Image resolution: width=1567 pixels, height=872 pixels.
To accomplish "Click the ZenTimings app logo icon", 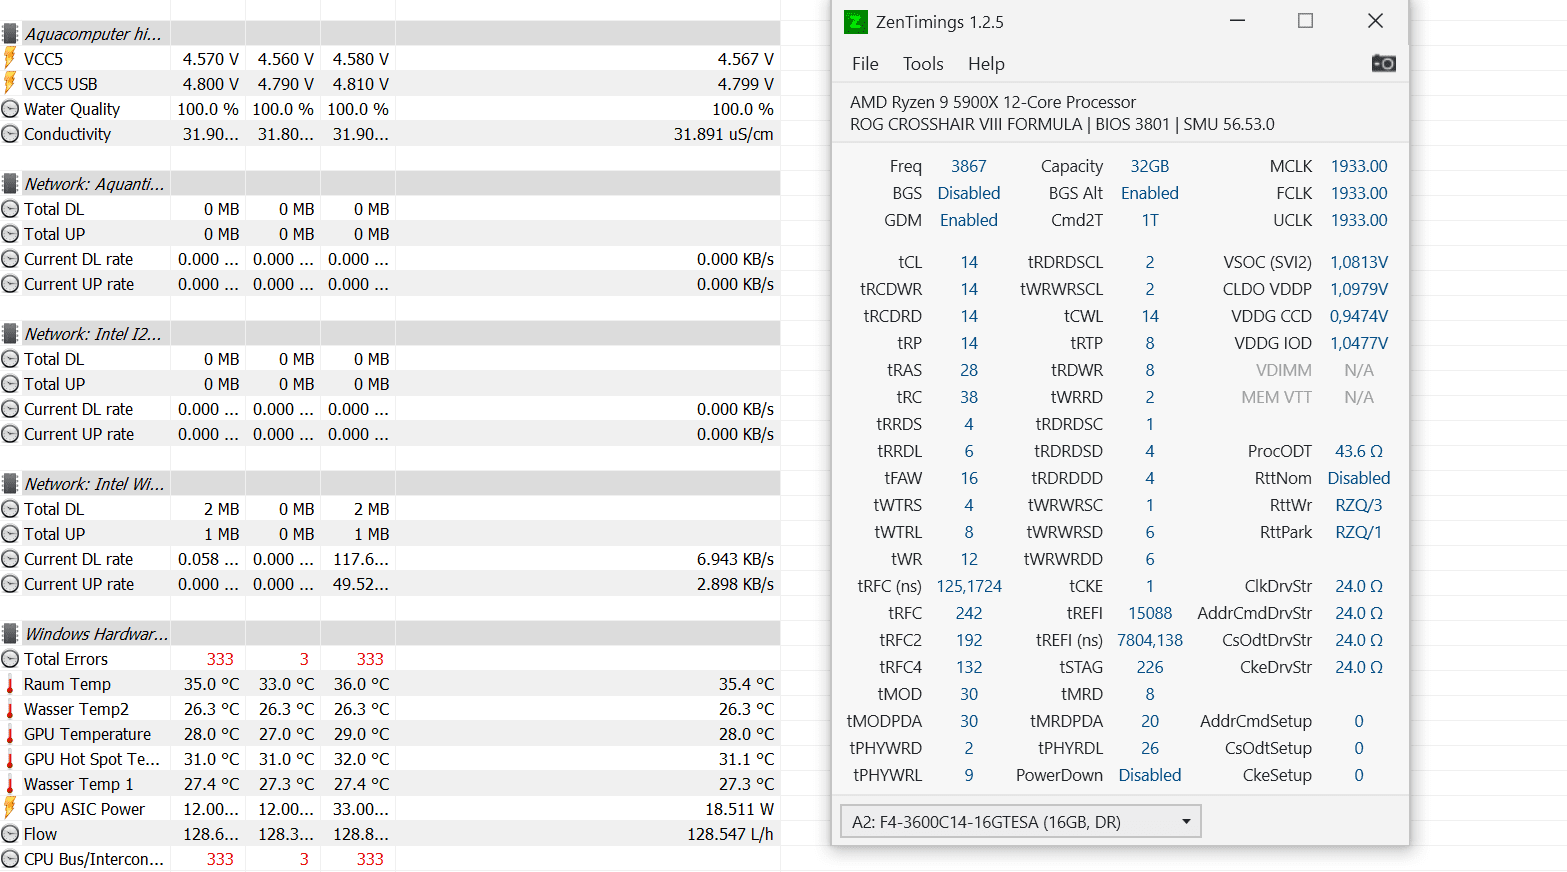I will (x=855, y=22).
